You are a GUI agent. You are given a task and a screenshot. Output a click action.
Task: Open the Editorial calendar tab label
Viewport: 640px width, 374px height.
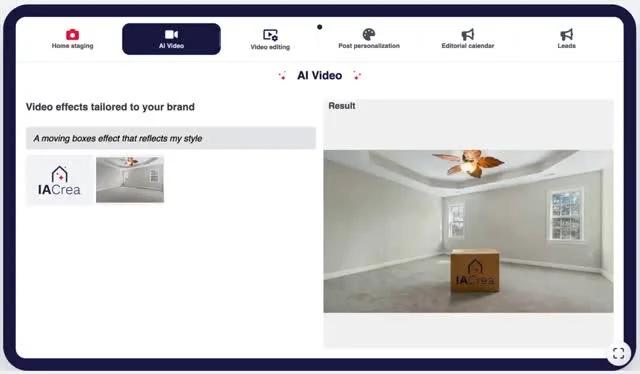point(468,46)
